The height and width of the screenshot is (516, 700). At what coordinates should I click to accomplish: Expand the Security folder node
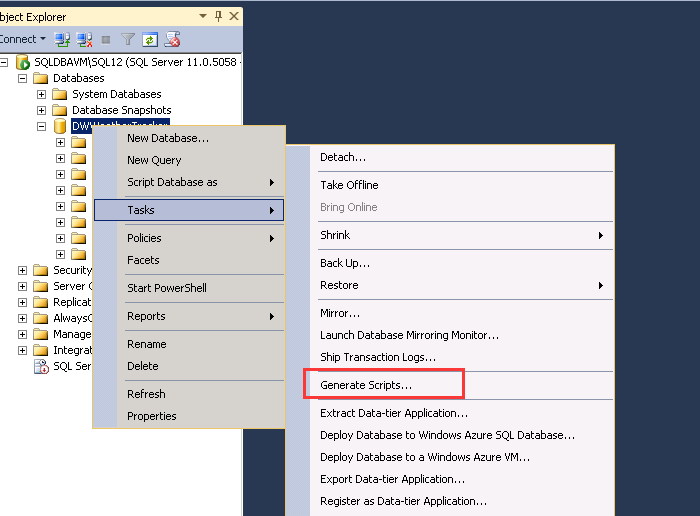(x=22, y=270)
